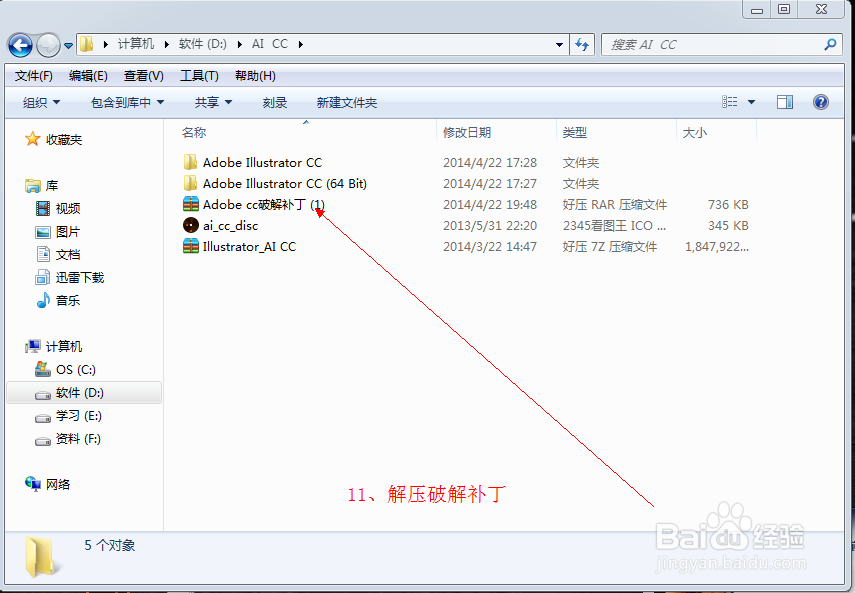This screenshot has width=855, height=593.
Task: Click the ai_cc_disc disc icon
Action: (190, 225)
